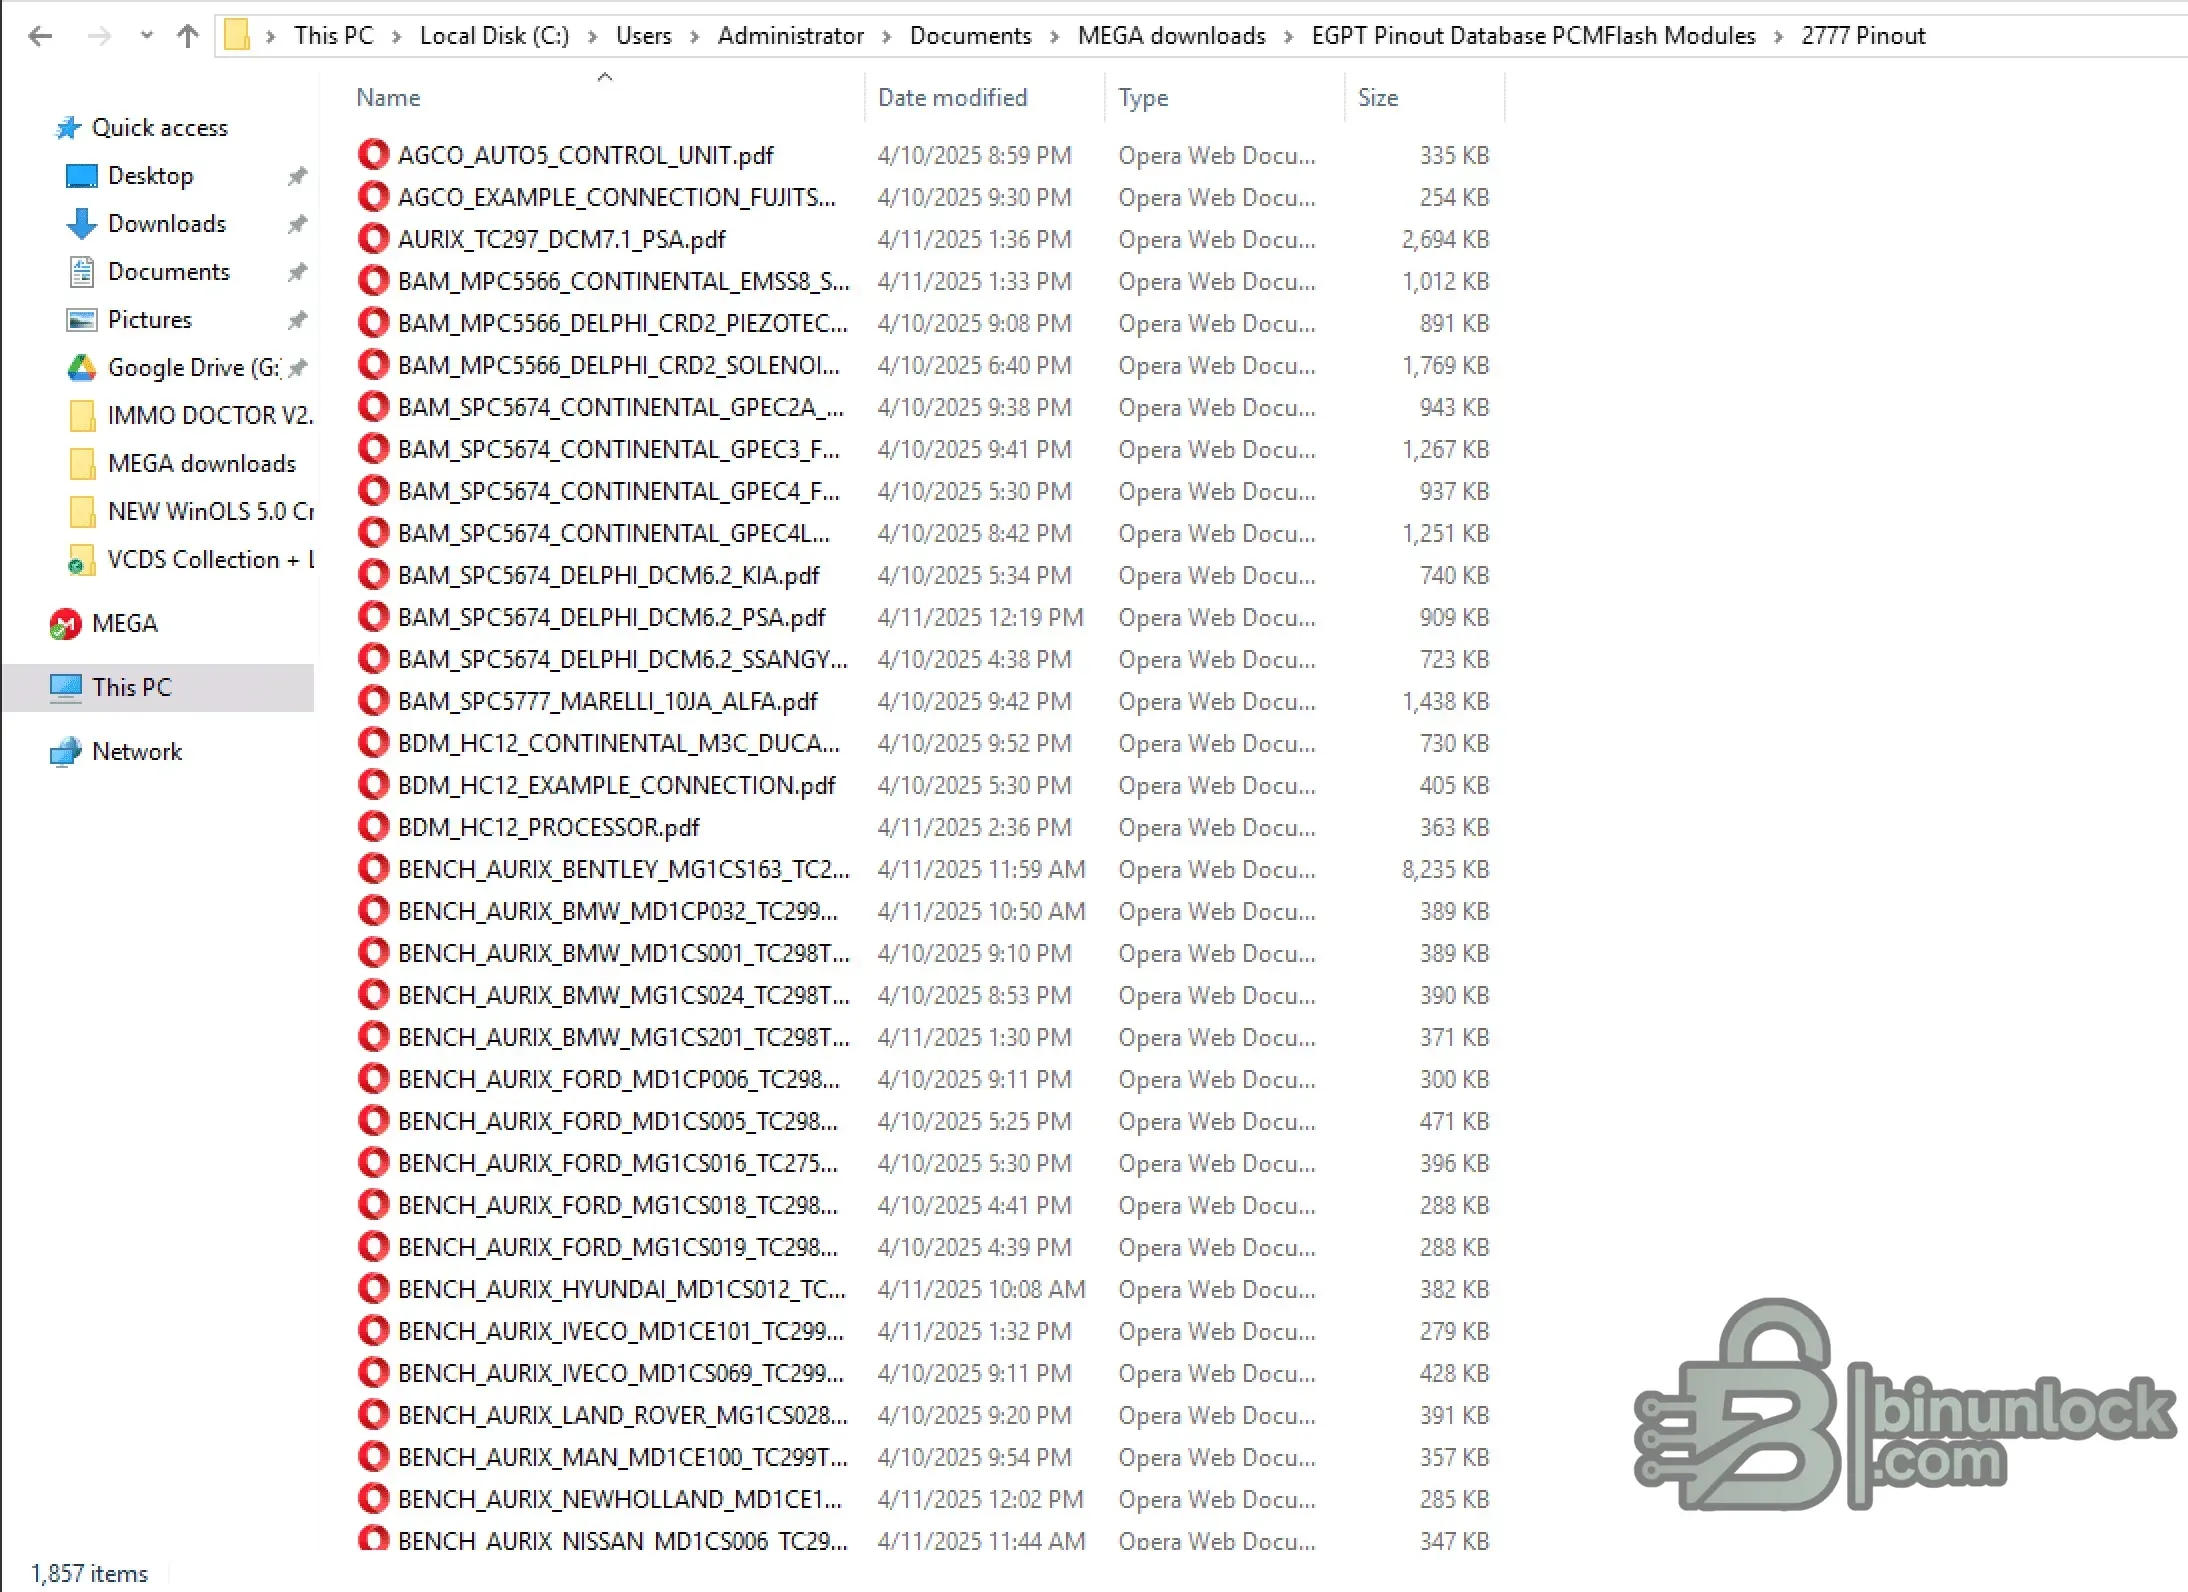Expand chevron after EGPT Pinout Database breadcrumb

(1779, 37)
